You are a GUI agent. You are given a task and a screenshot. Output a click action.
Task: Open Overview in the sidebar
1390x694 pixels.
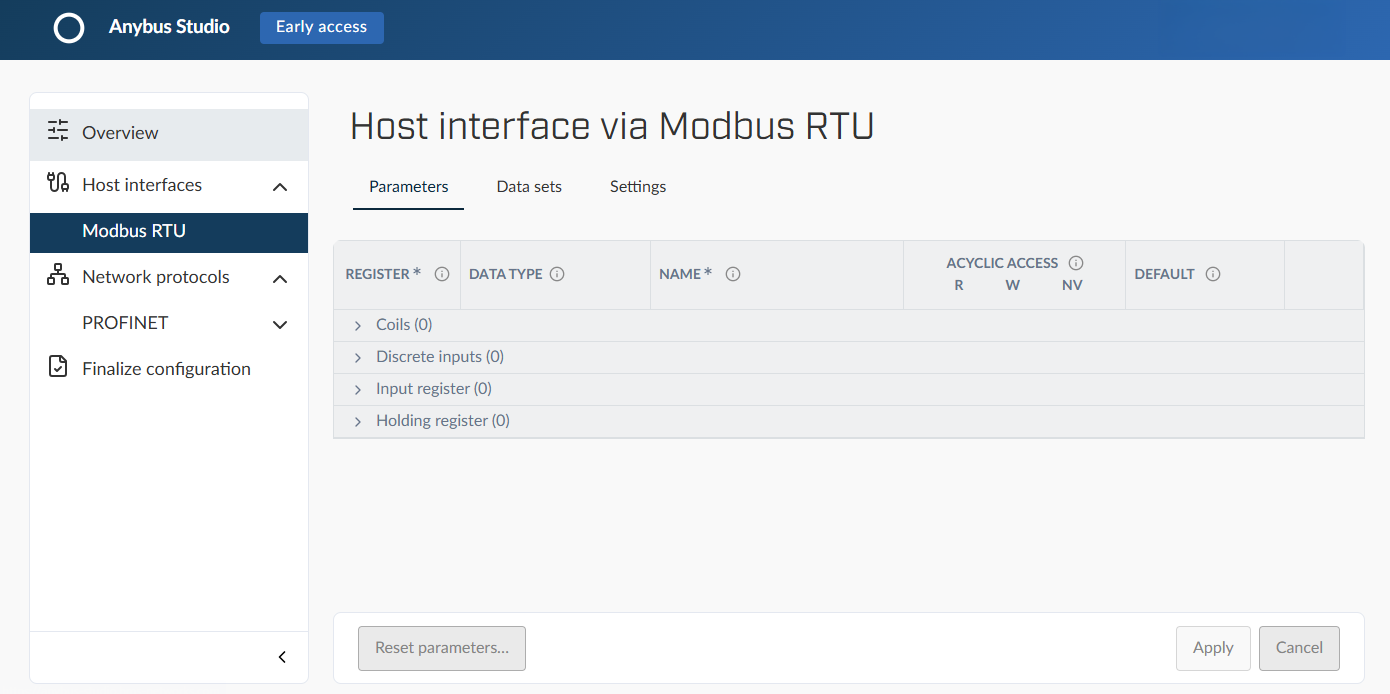169,133
